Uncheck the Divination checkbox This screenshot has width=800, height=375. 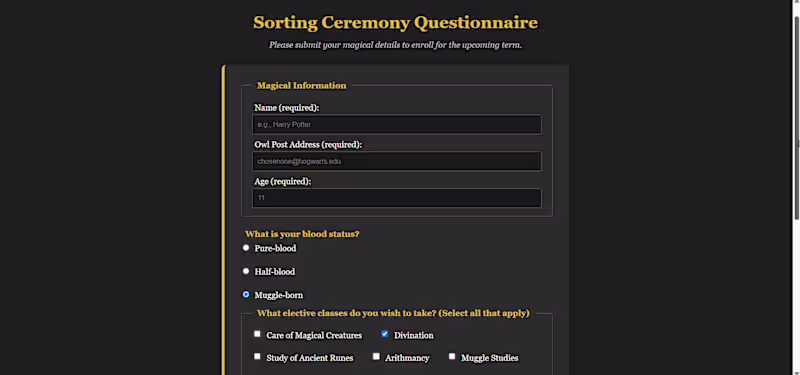[x=385, y=334]
